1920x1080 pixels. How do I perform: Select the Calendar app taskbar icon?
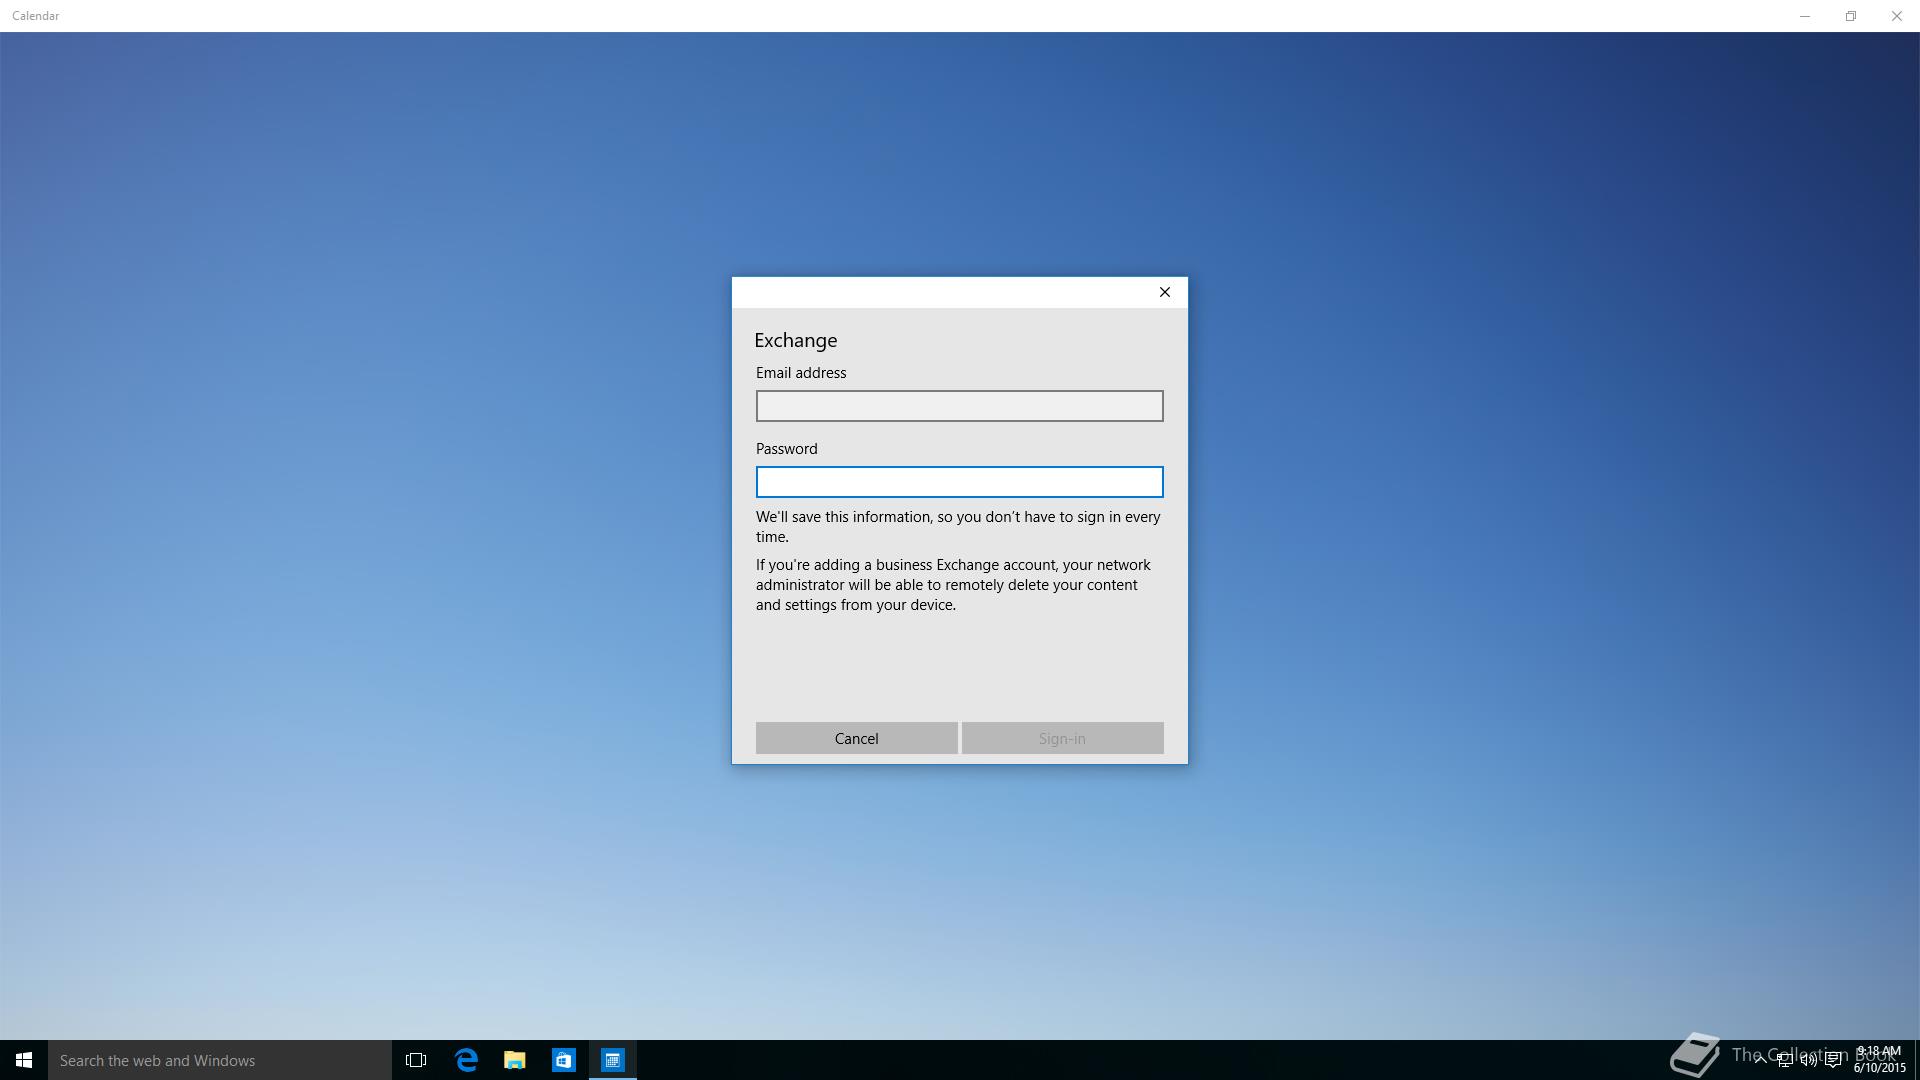pyautogui.click(x=613, y=1060)
